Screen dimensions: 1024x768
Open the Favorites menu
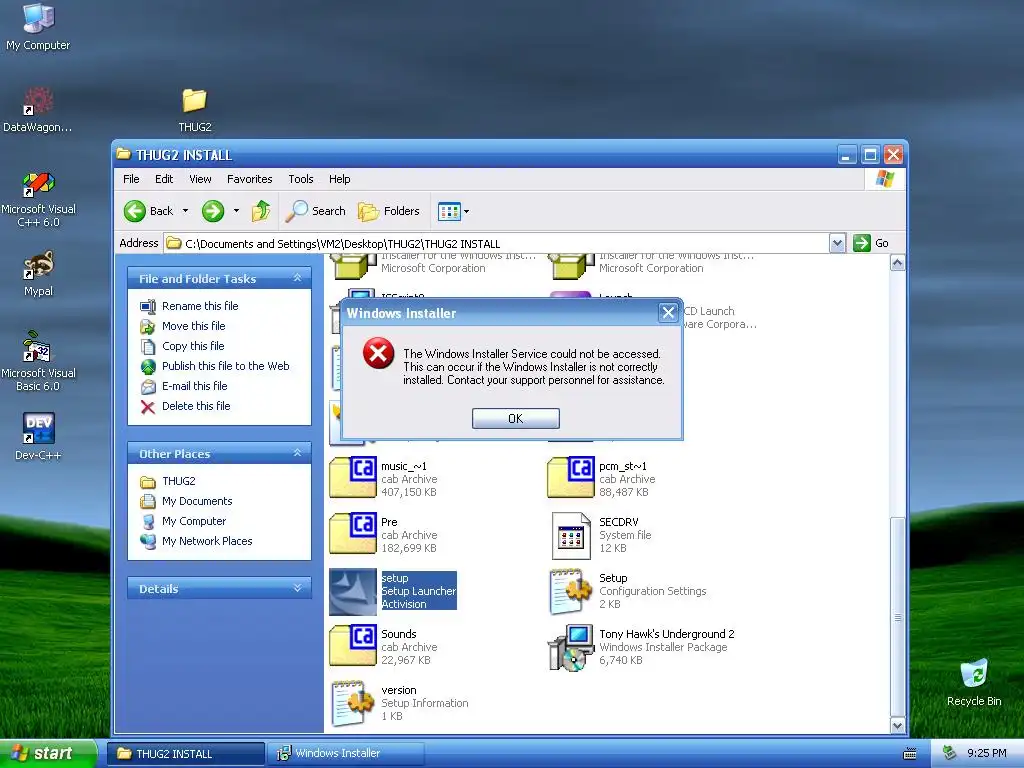click(249, 179)
